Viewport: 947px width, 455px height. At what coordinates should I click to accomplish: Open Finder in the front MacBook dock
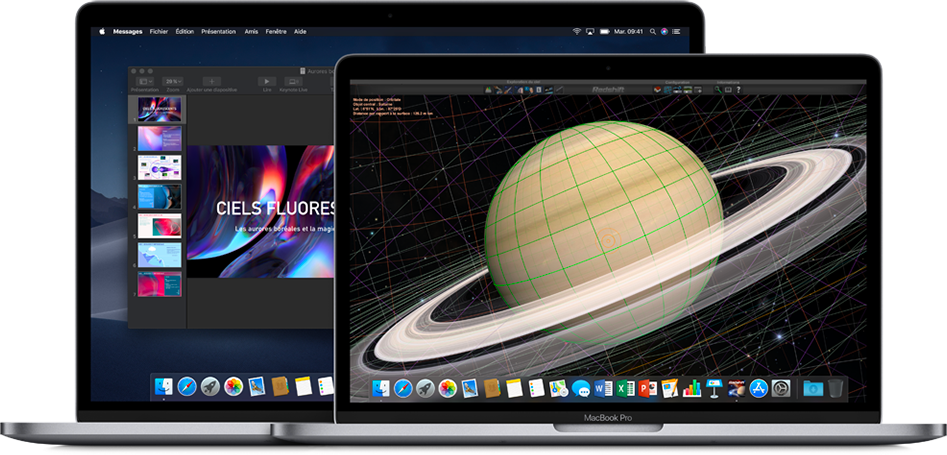click(380, 388)
